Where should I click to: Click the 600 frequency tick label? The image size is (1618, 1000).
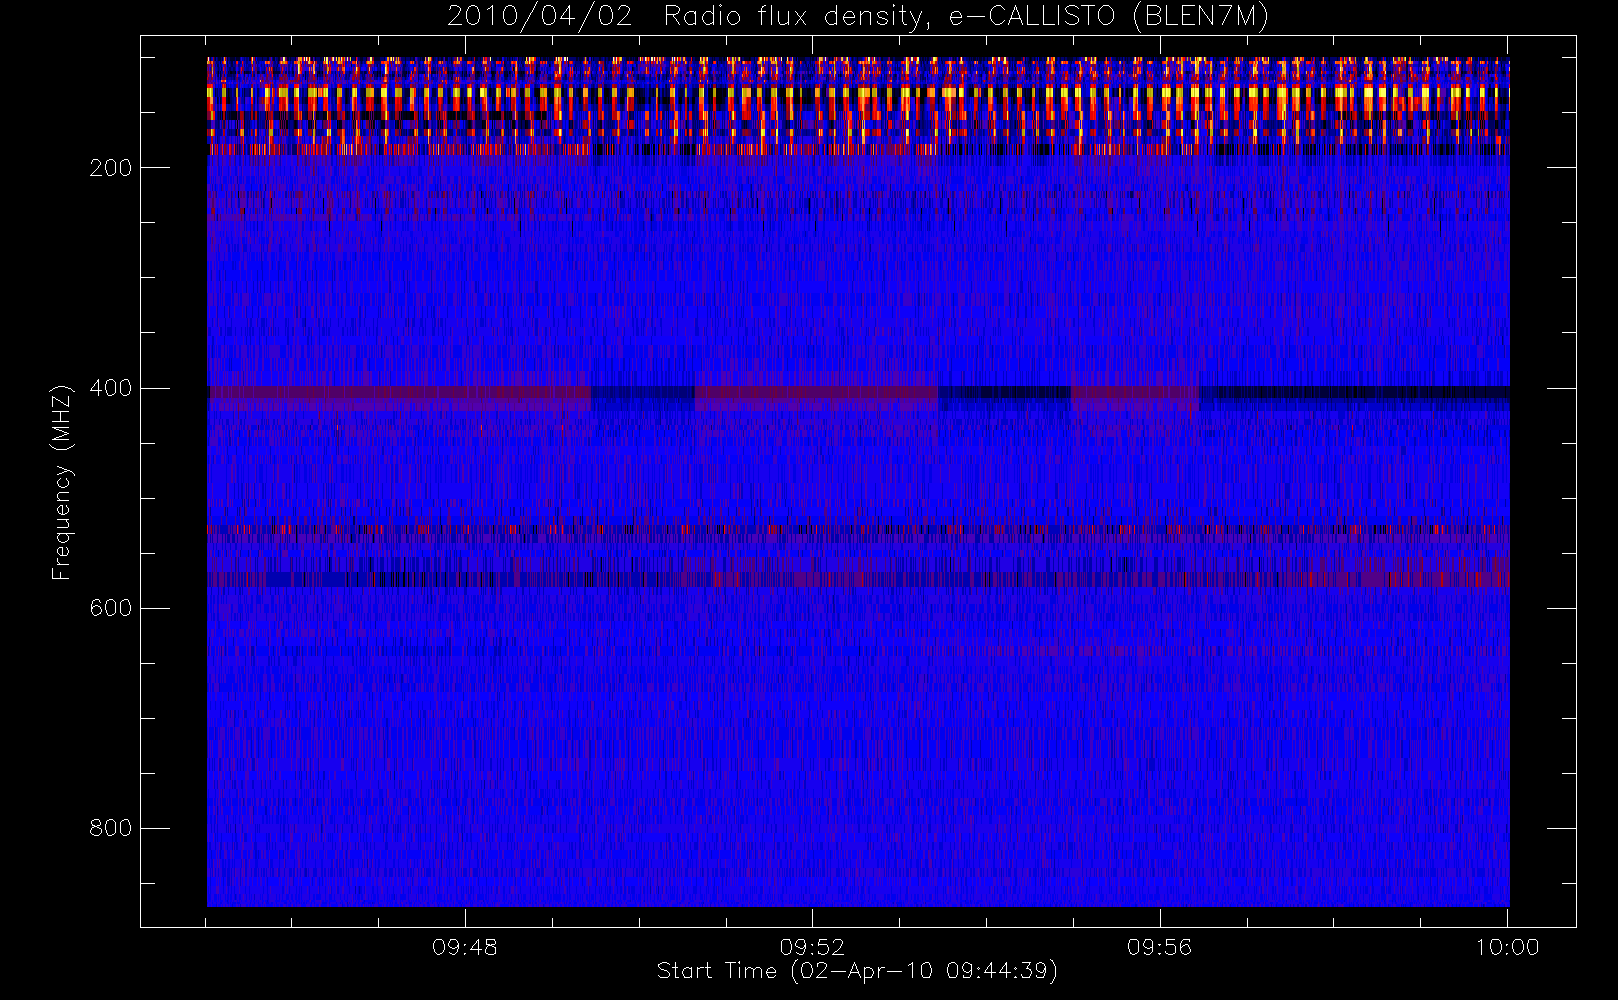111,608
